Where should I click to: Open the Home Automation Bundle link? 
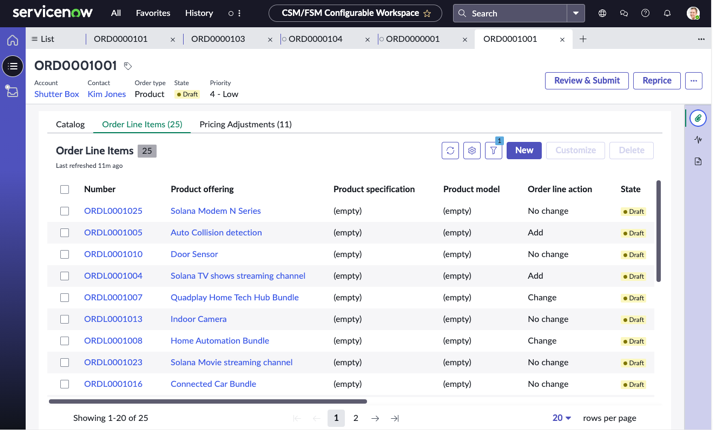coord(220,341)
